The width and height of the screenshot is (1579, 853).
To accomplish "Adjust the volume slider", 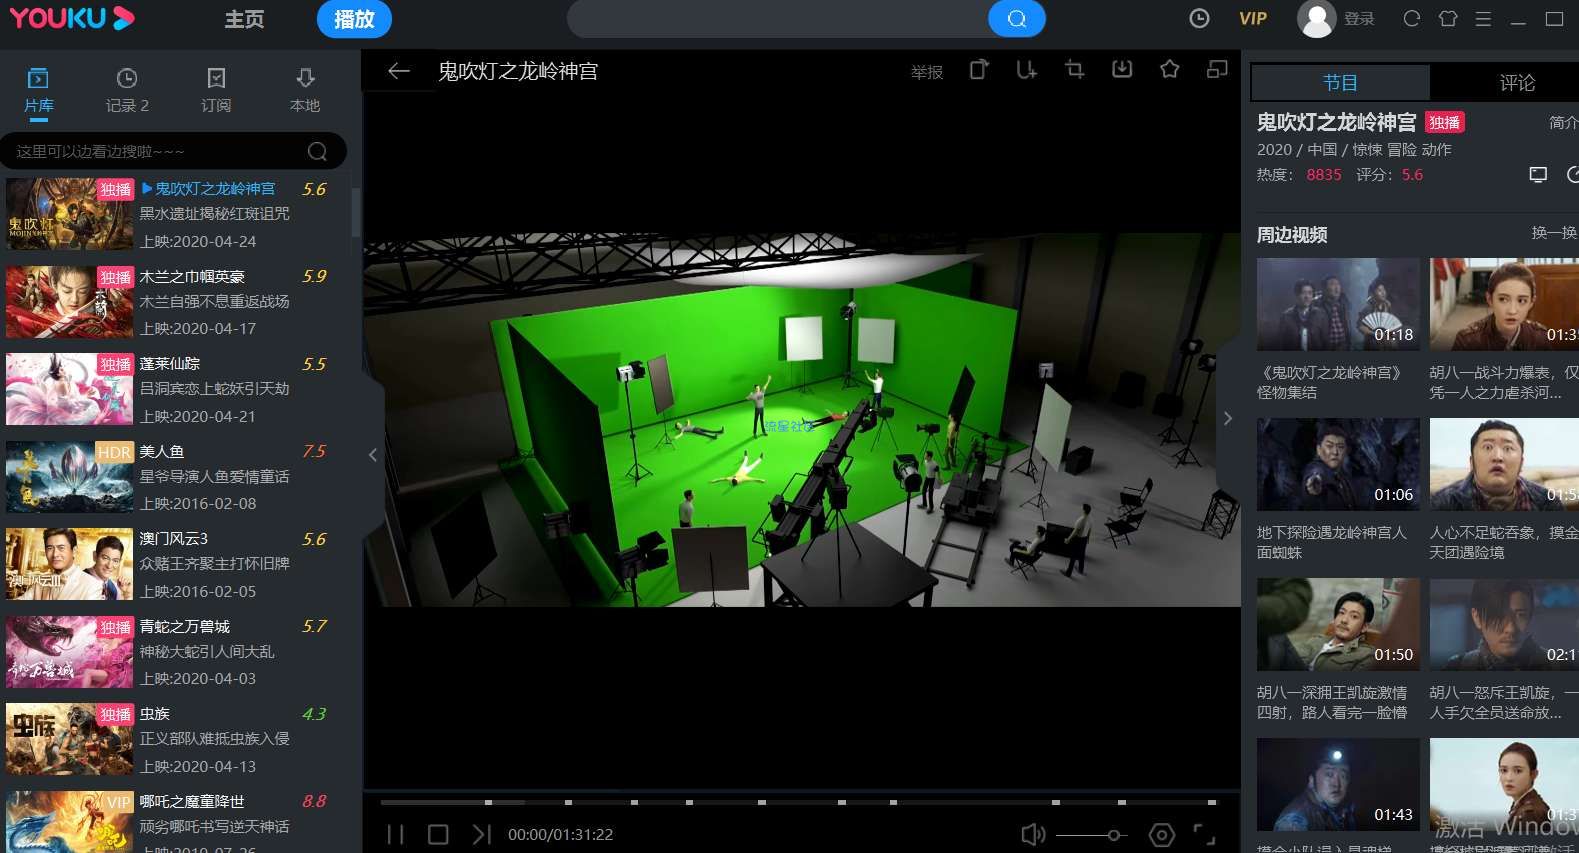I will coord(1091,835).
